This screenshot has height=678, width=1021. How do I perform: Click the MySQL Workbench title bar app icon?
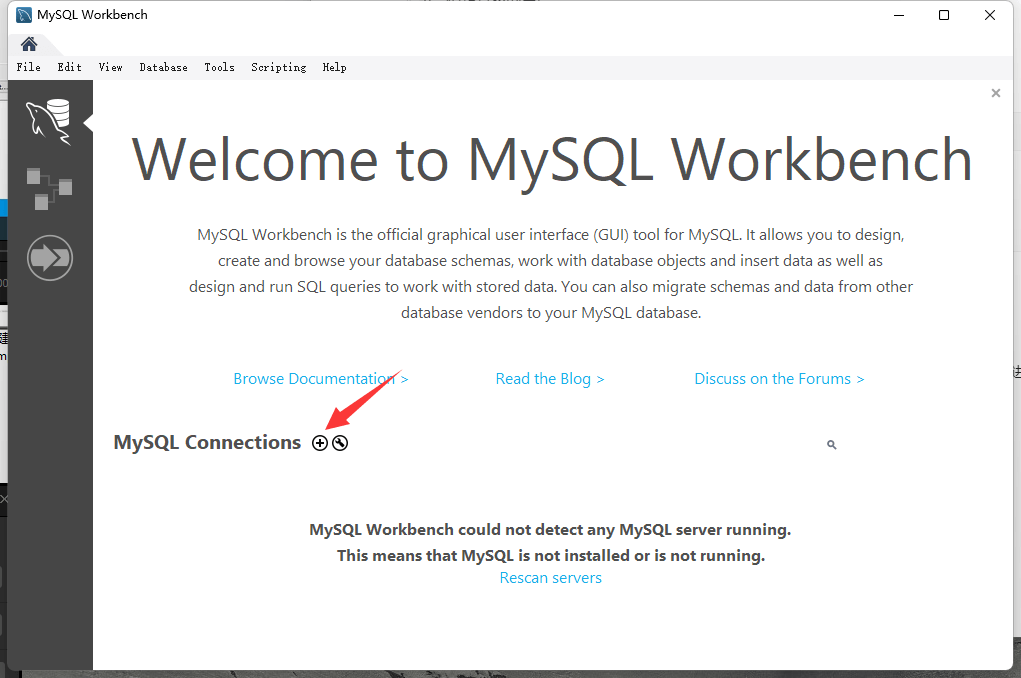24,15
